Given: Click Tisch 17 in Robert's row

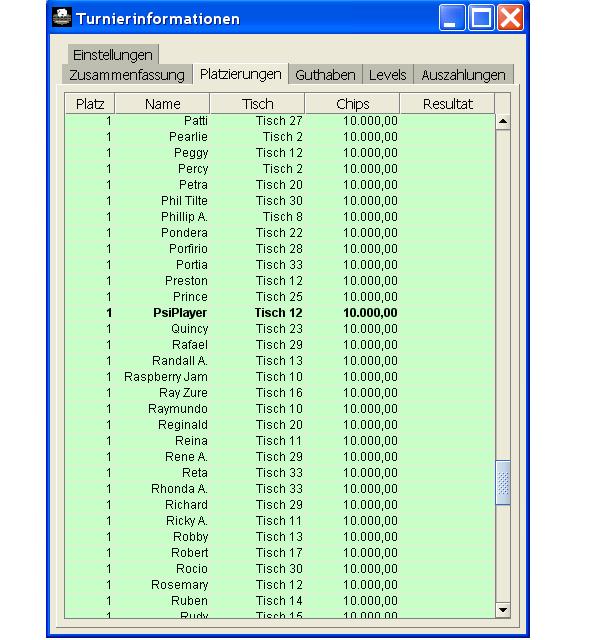Looking at the screenshot, I should click(x=279, y=553).
